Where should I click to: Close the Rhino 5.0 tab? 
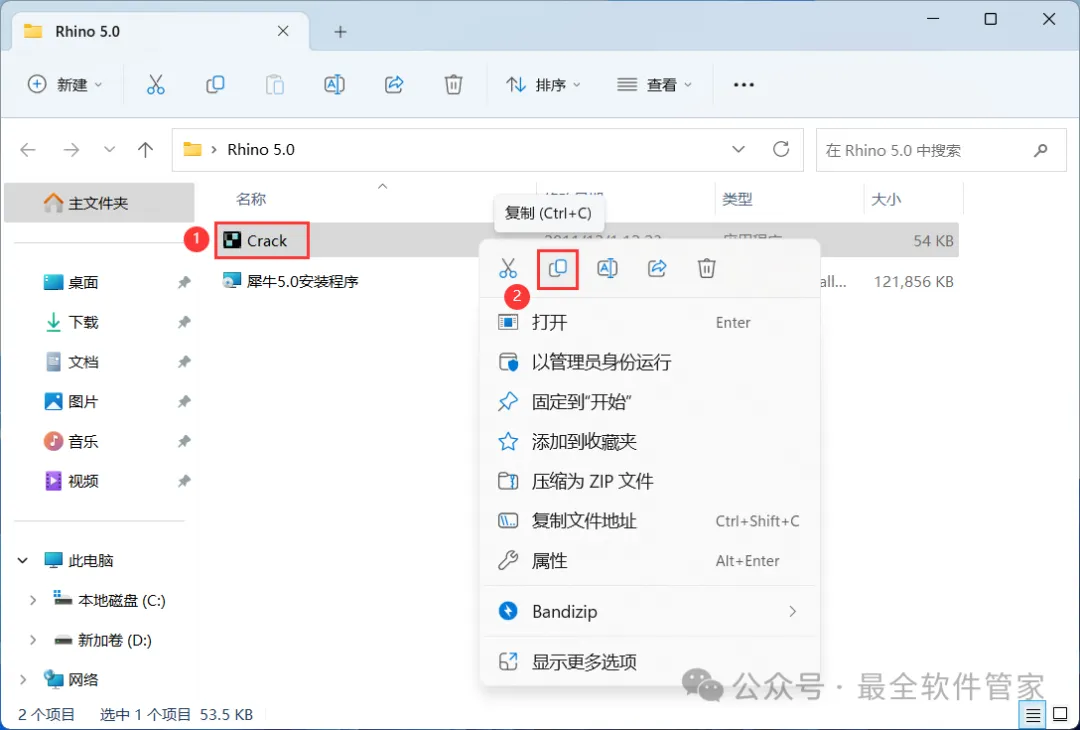click(x=283, y=32)
